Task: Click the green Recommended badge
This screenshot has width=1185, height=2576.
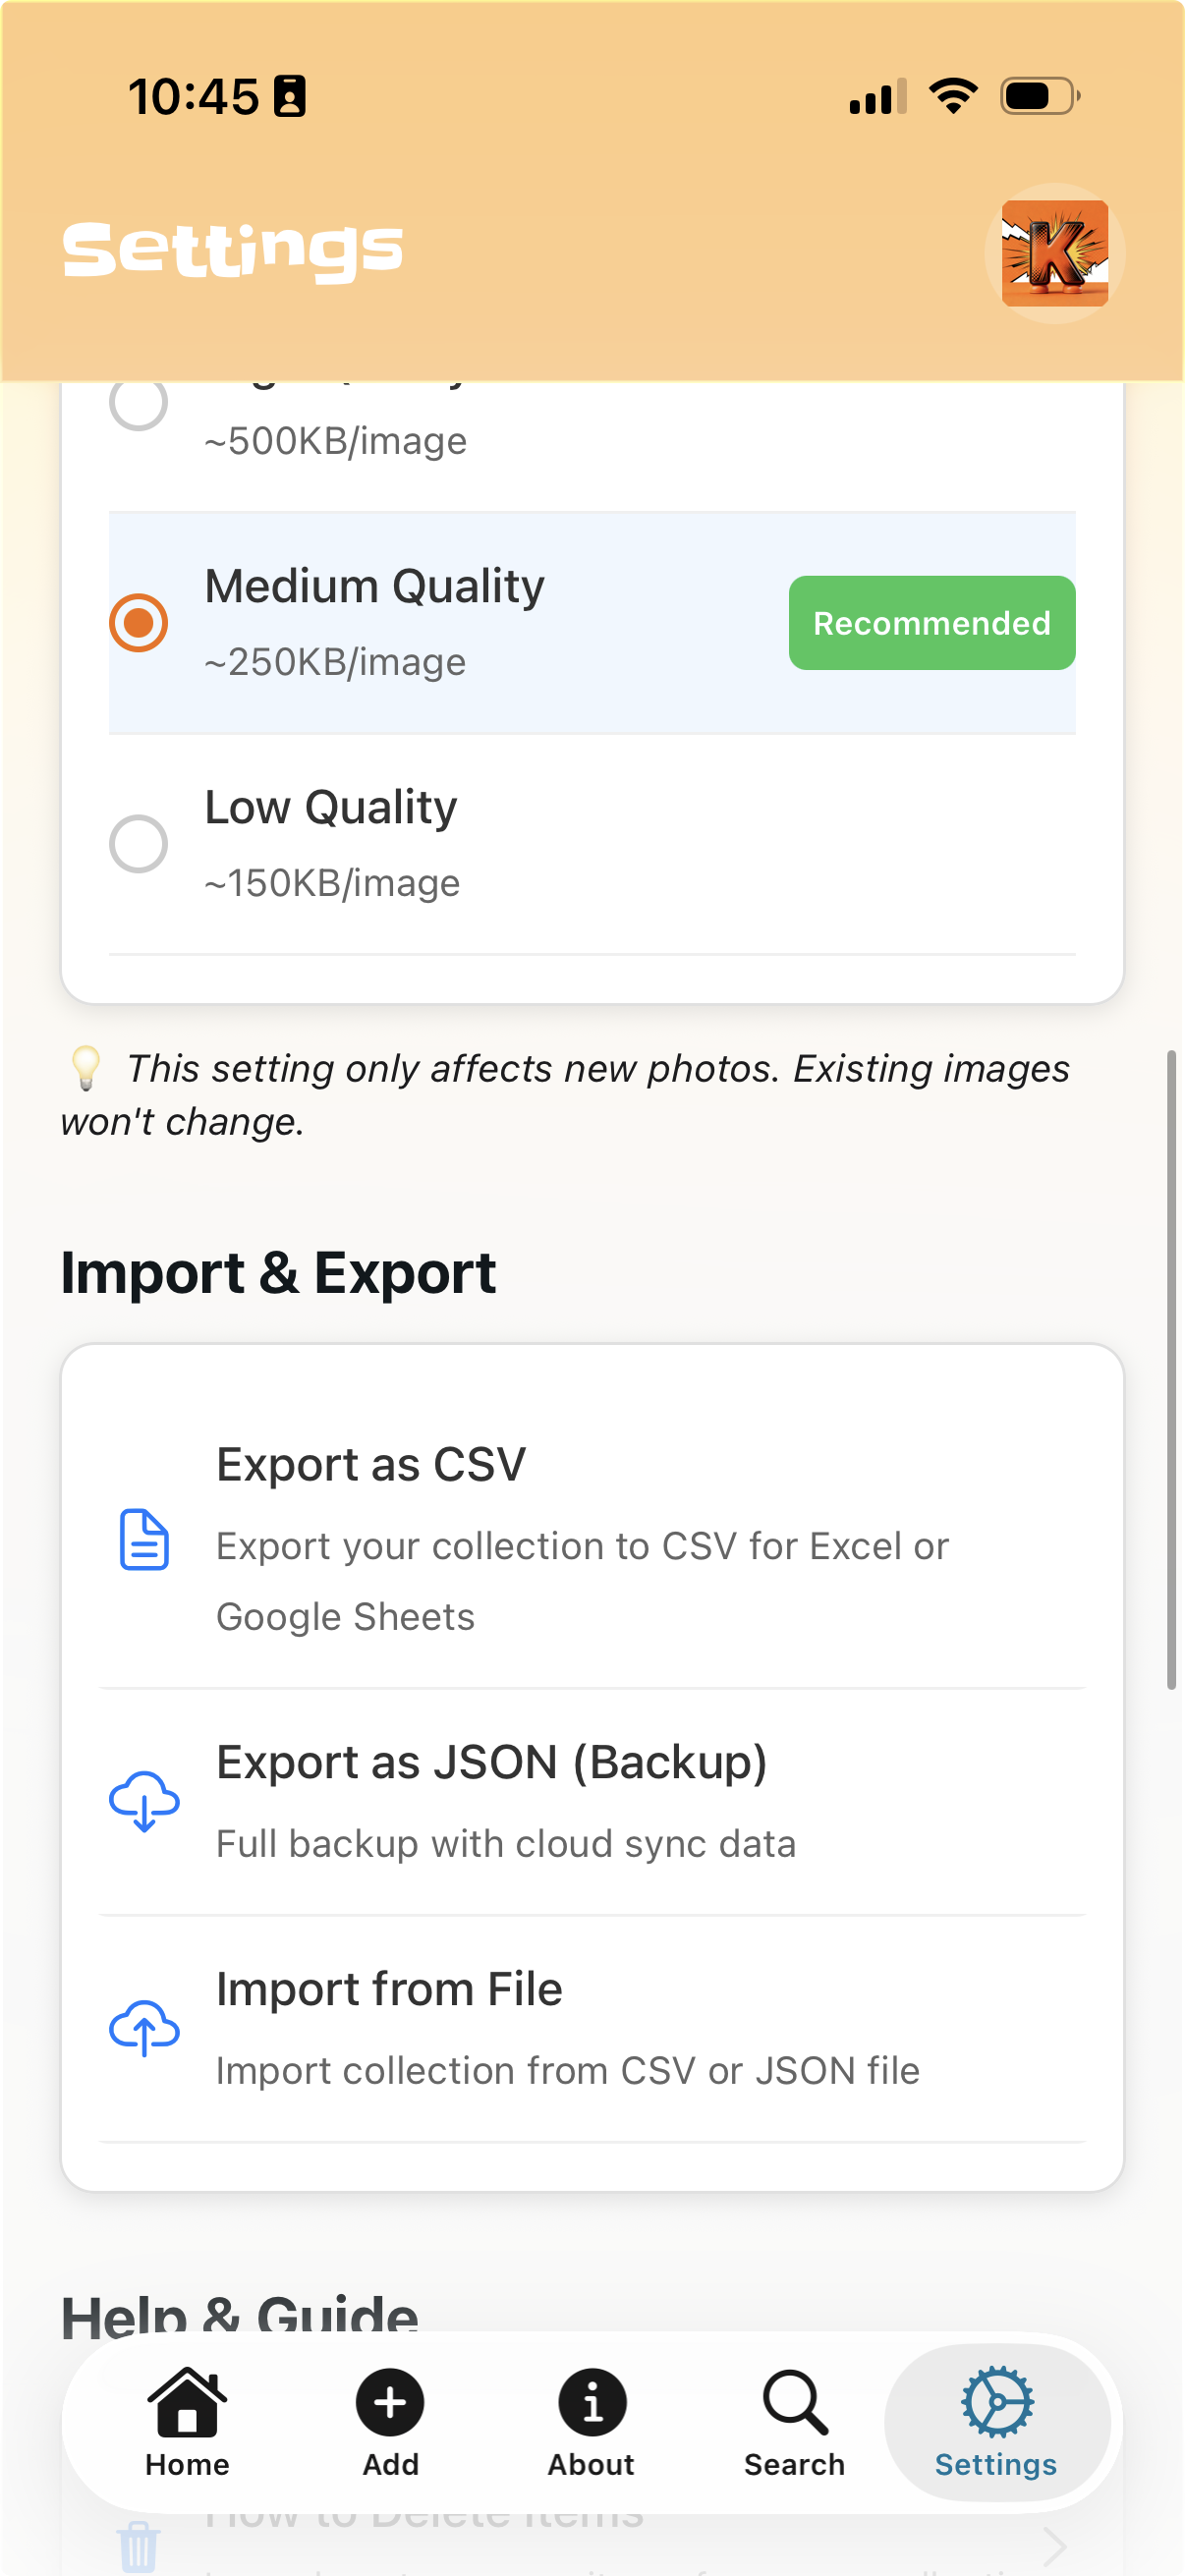Action: pos(931,623)
